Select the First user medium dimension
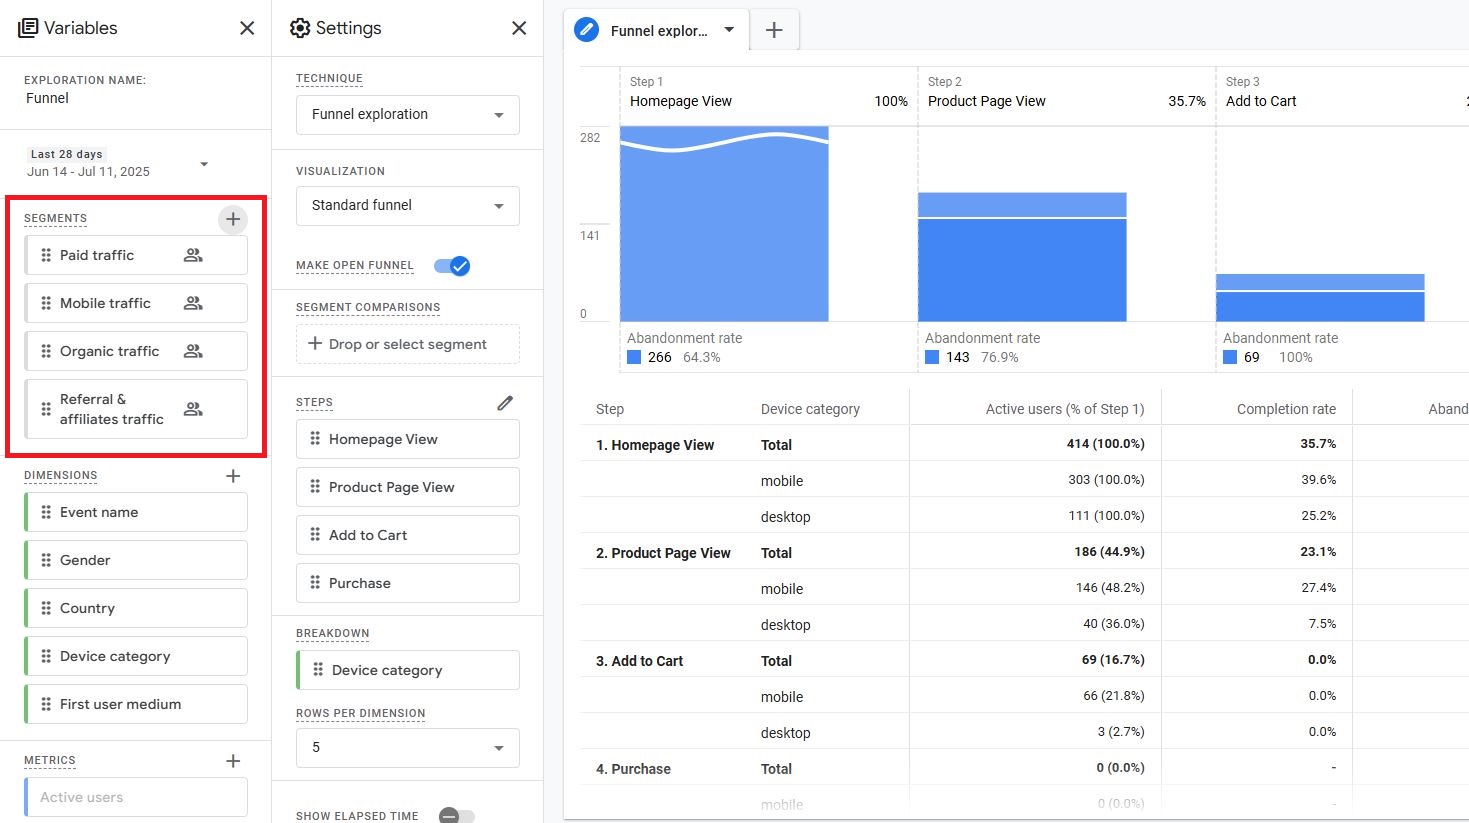The width and height of the screenshot is (1469, 823). click(x=136, y=704)
